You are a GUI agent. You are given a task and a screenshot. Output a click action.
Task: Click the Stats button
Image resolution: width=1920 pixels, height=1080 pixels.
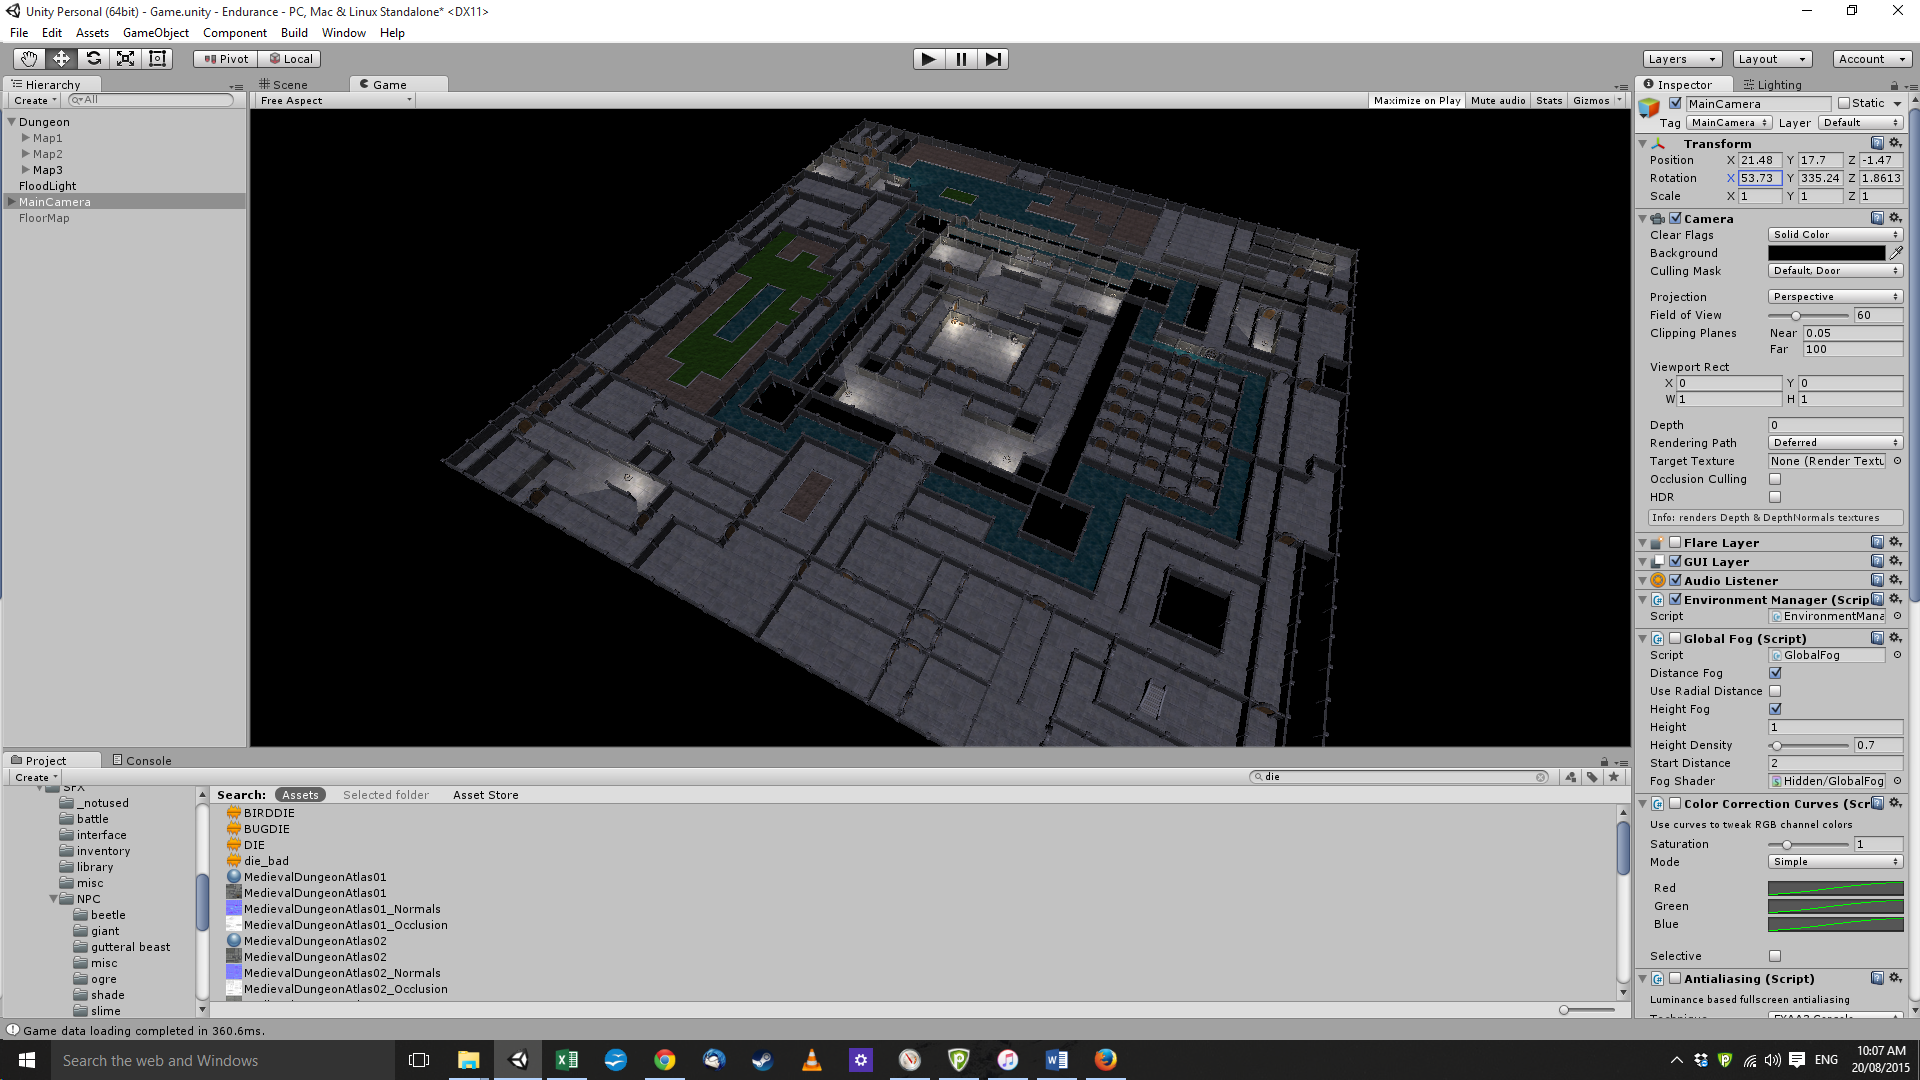1549,100
